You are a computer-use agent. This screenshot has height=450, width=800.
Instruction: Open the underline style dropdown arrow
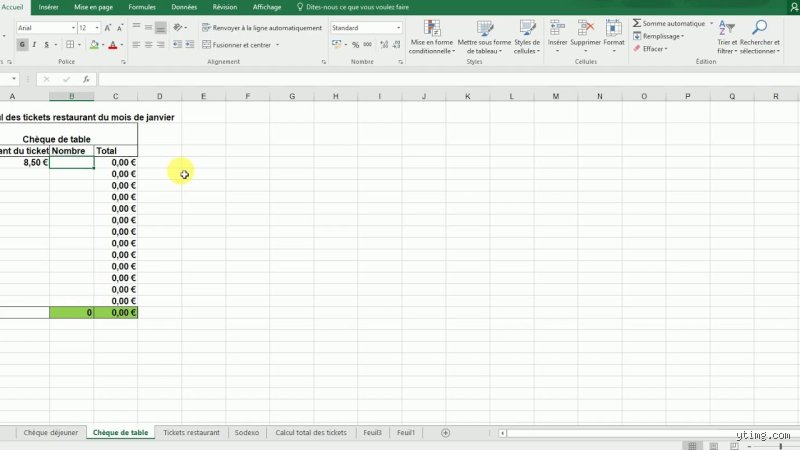56,45
